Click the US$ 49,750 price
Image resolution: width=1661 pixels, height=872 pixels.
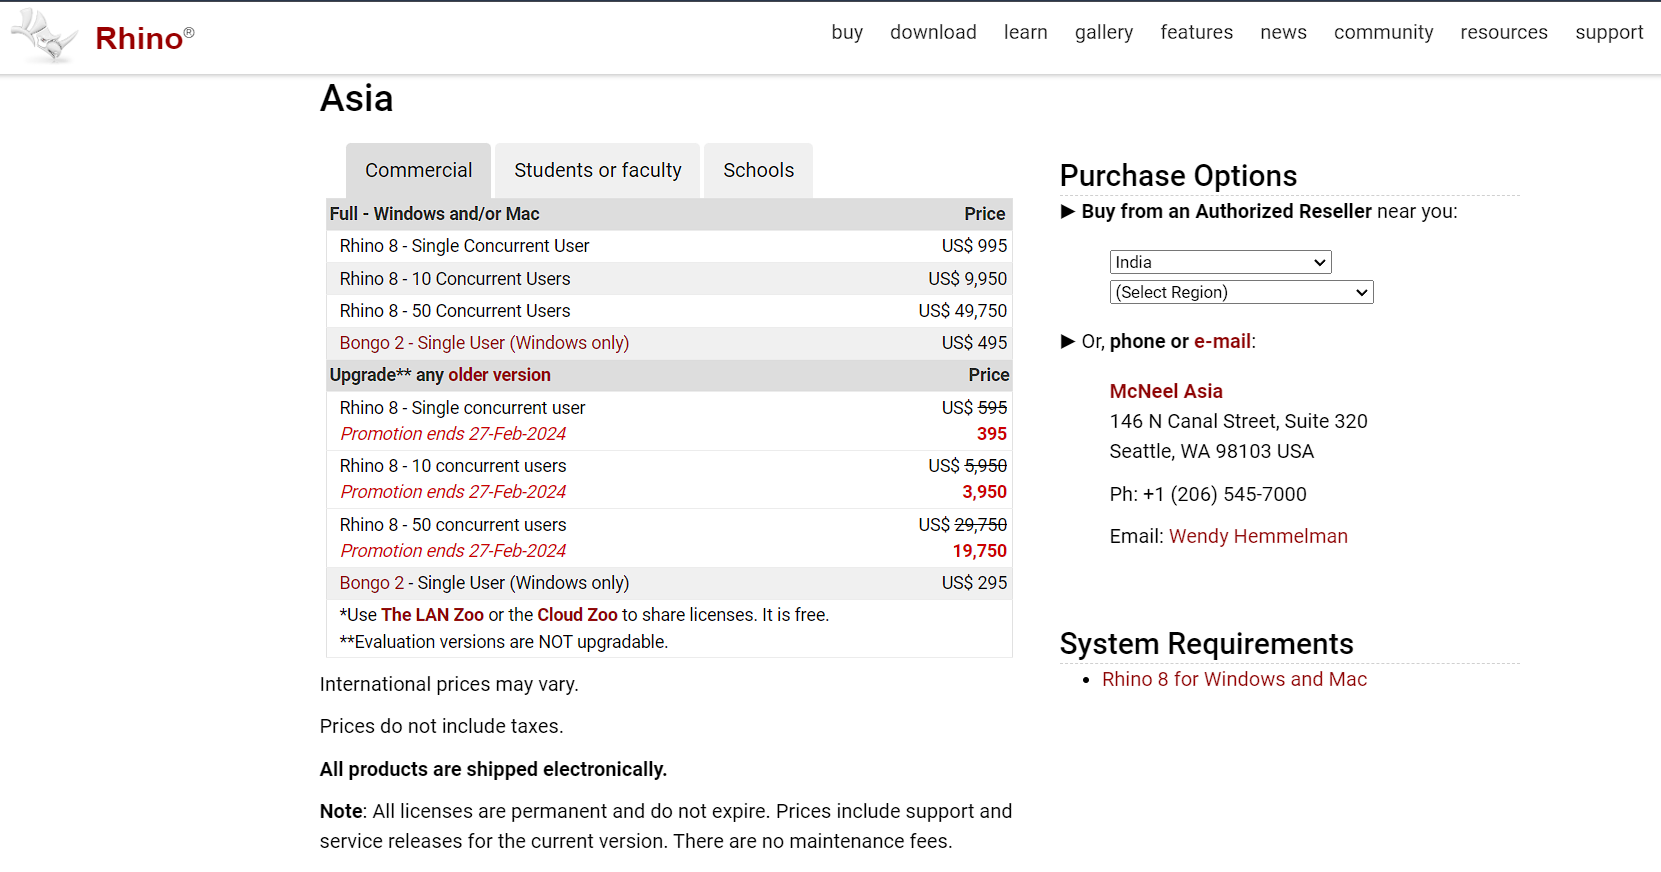(963, 311)
